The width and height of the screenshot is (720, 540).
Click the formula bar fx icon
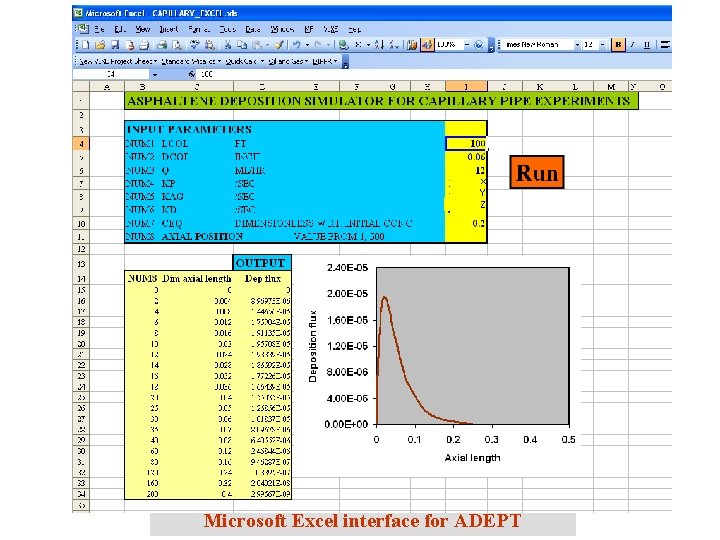191,74
